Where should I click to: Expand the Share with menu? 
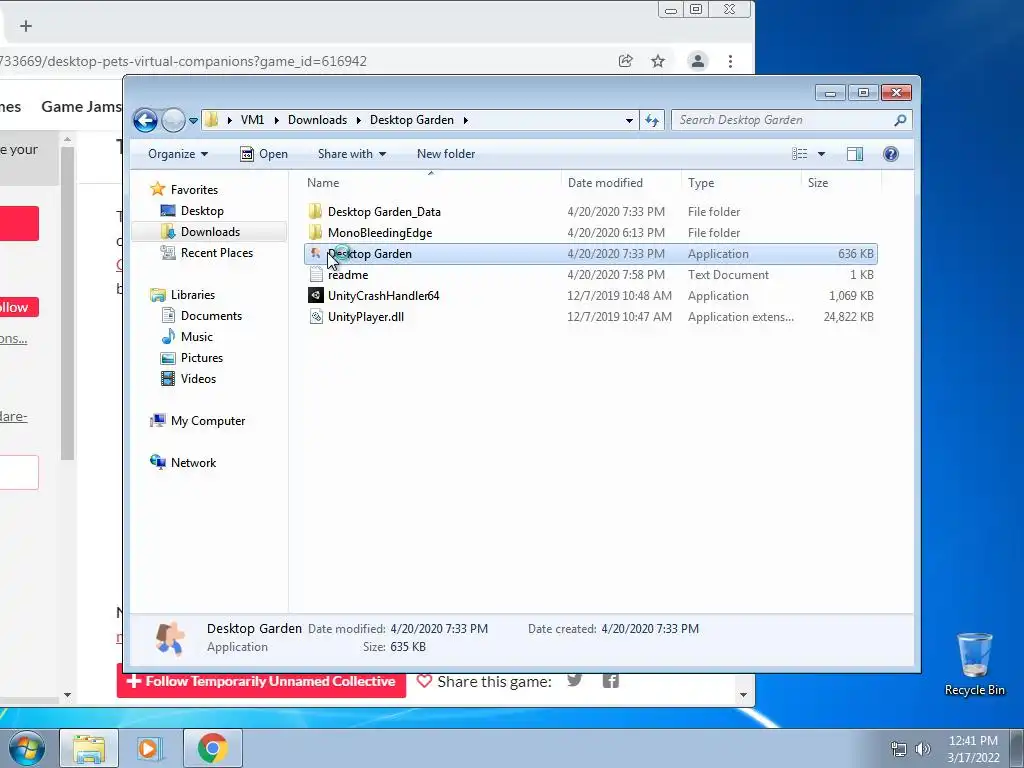(351, 154)
